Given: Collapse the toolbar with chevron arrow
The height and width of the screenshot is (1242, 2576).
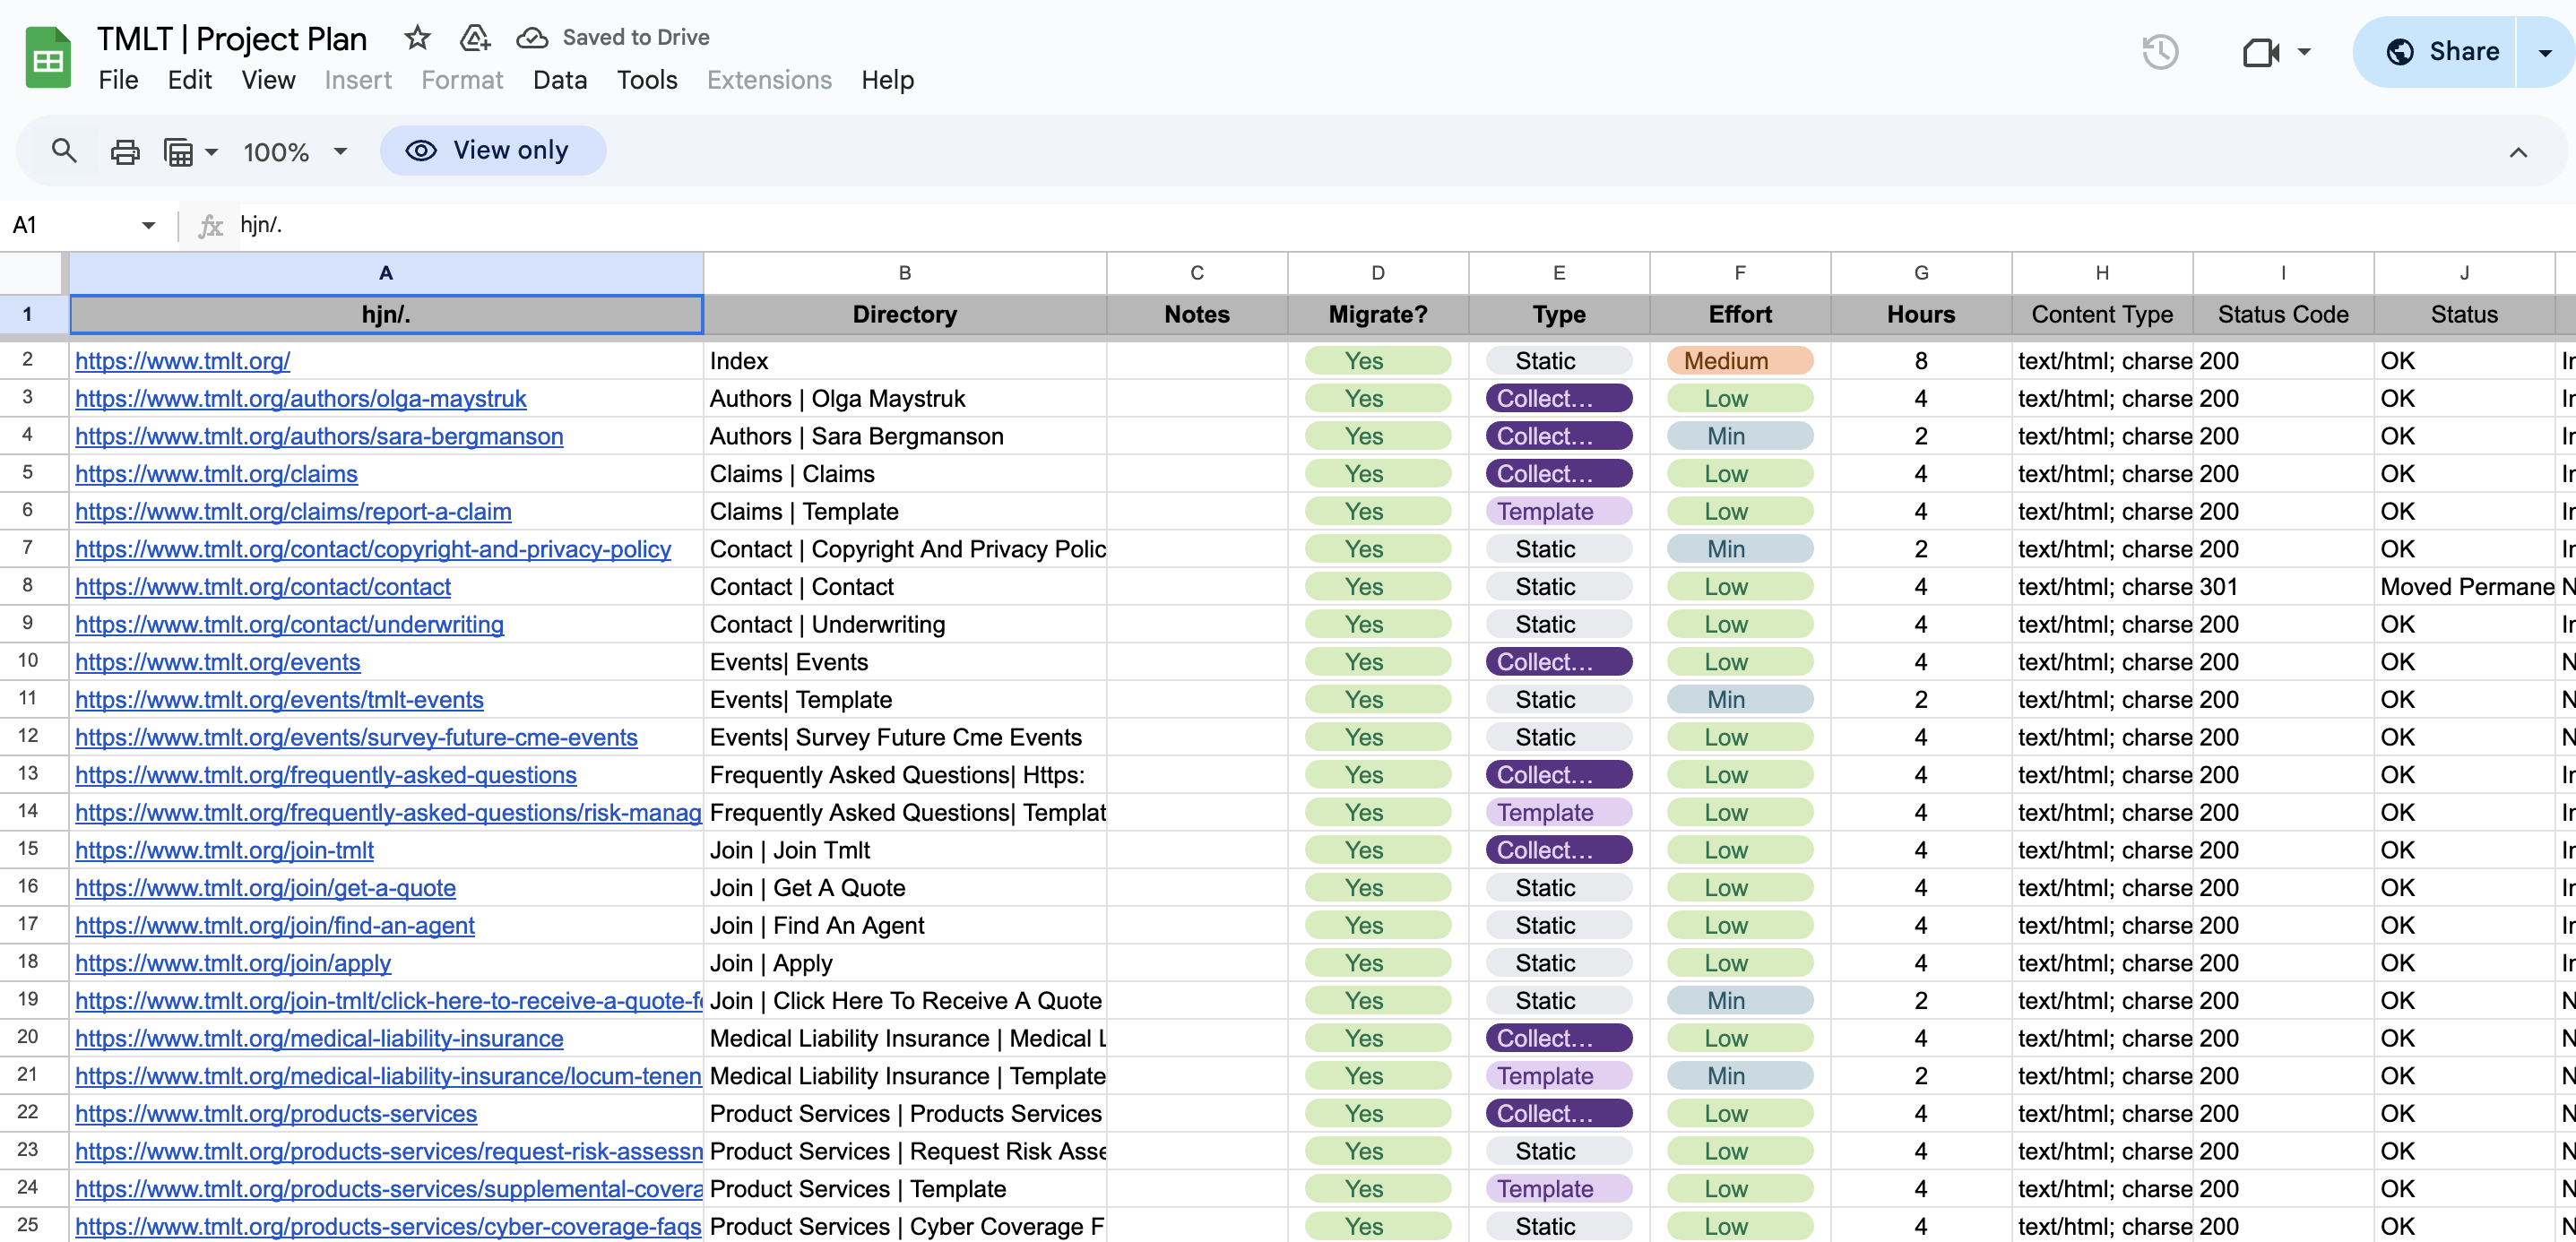Looking at the screenshot, I should pyautogui.click(x=2517, y=152).
